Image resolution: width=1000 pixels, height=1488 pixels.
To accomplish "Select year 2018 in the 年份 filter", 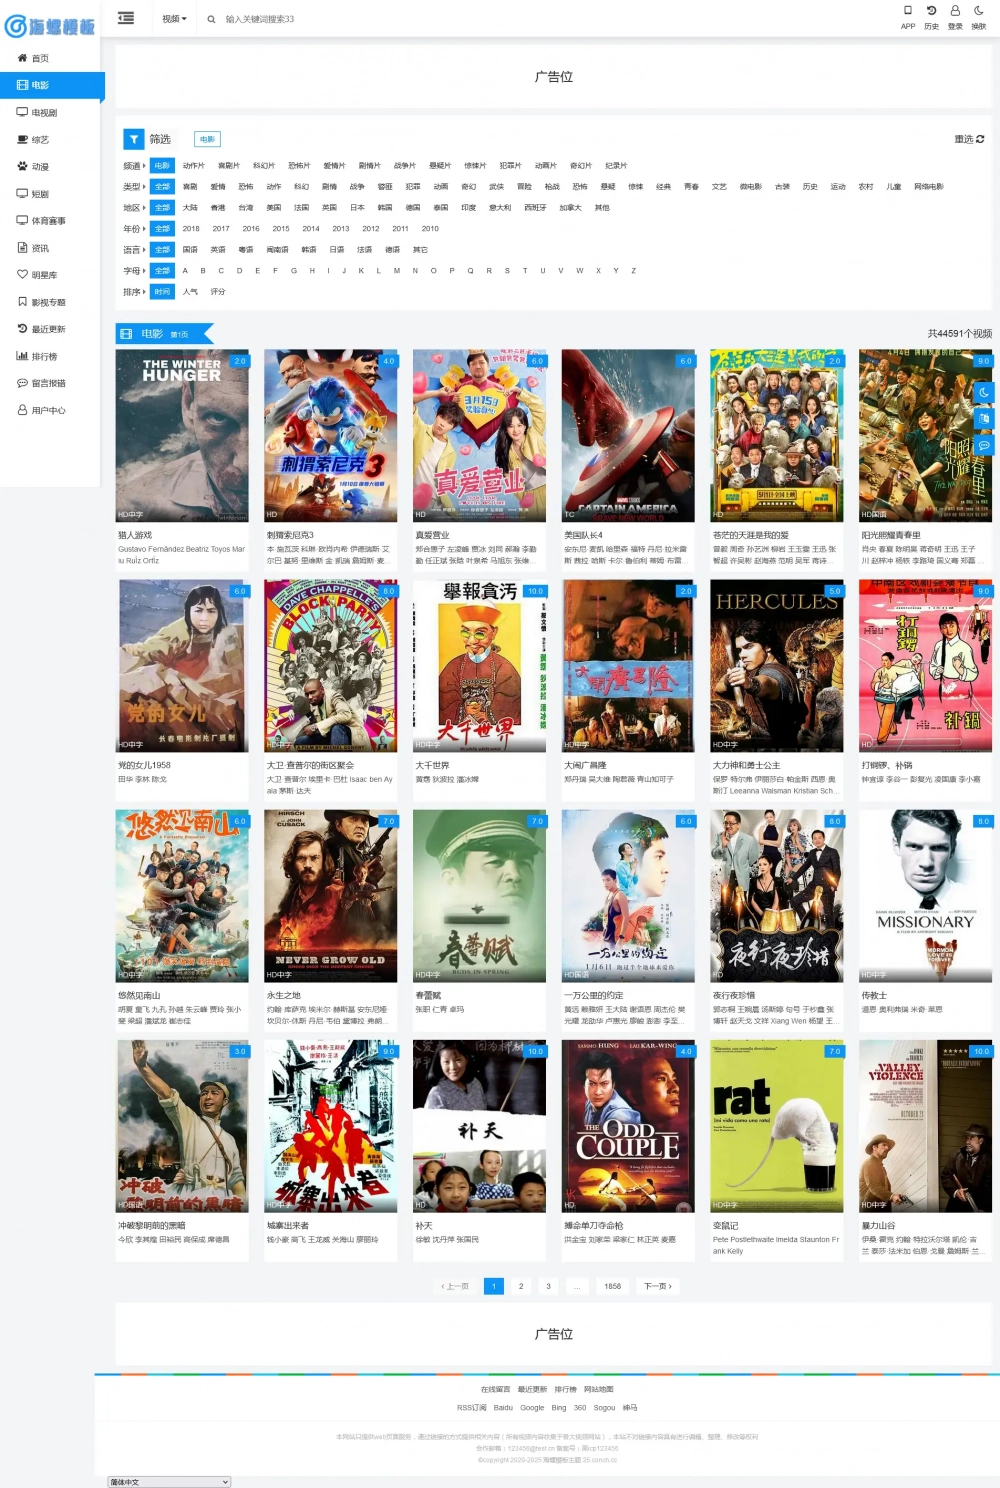I will click(191, 229).
